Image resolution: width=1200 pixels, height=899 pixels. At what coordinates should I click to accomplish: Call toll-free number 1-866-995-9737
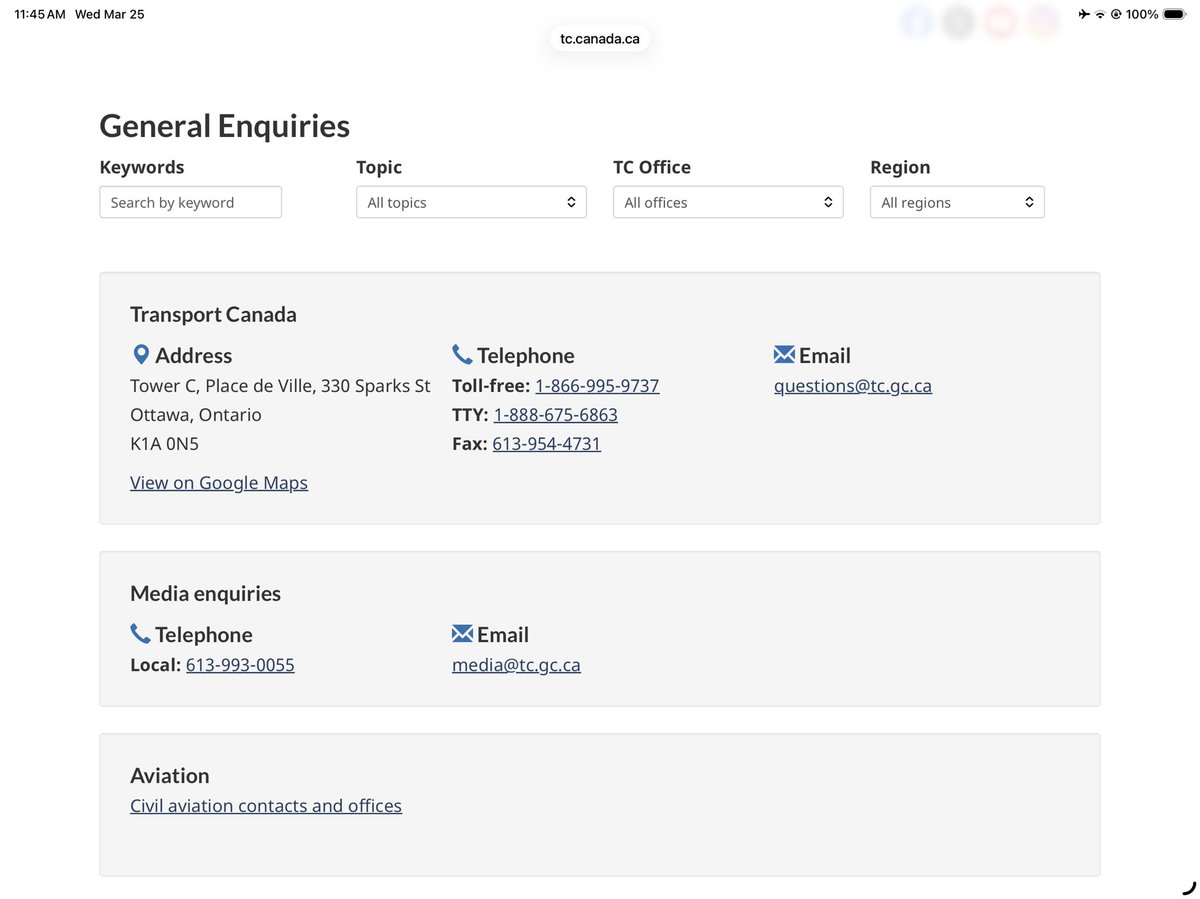point(597,386)
